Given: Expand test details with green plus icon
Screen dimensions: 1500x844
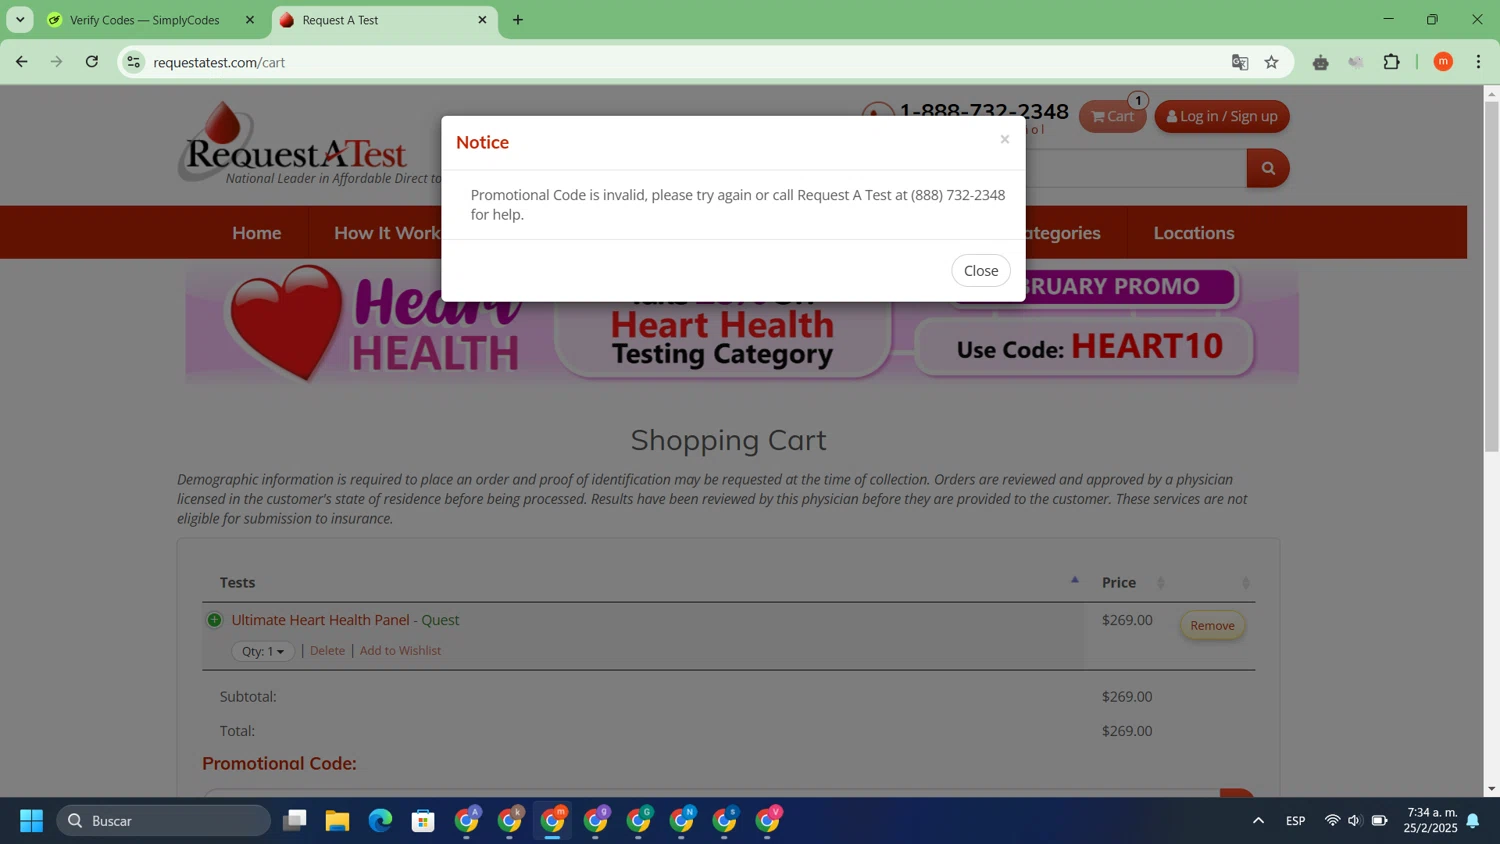Looking at the screenshot, I should (214, 620).
